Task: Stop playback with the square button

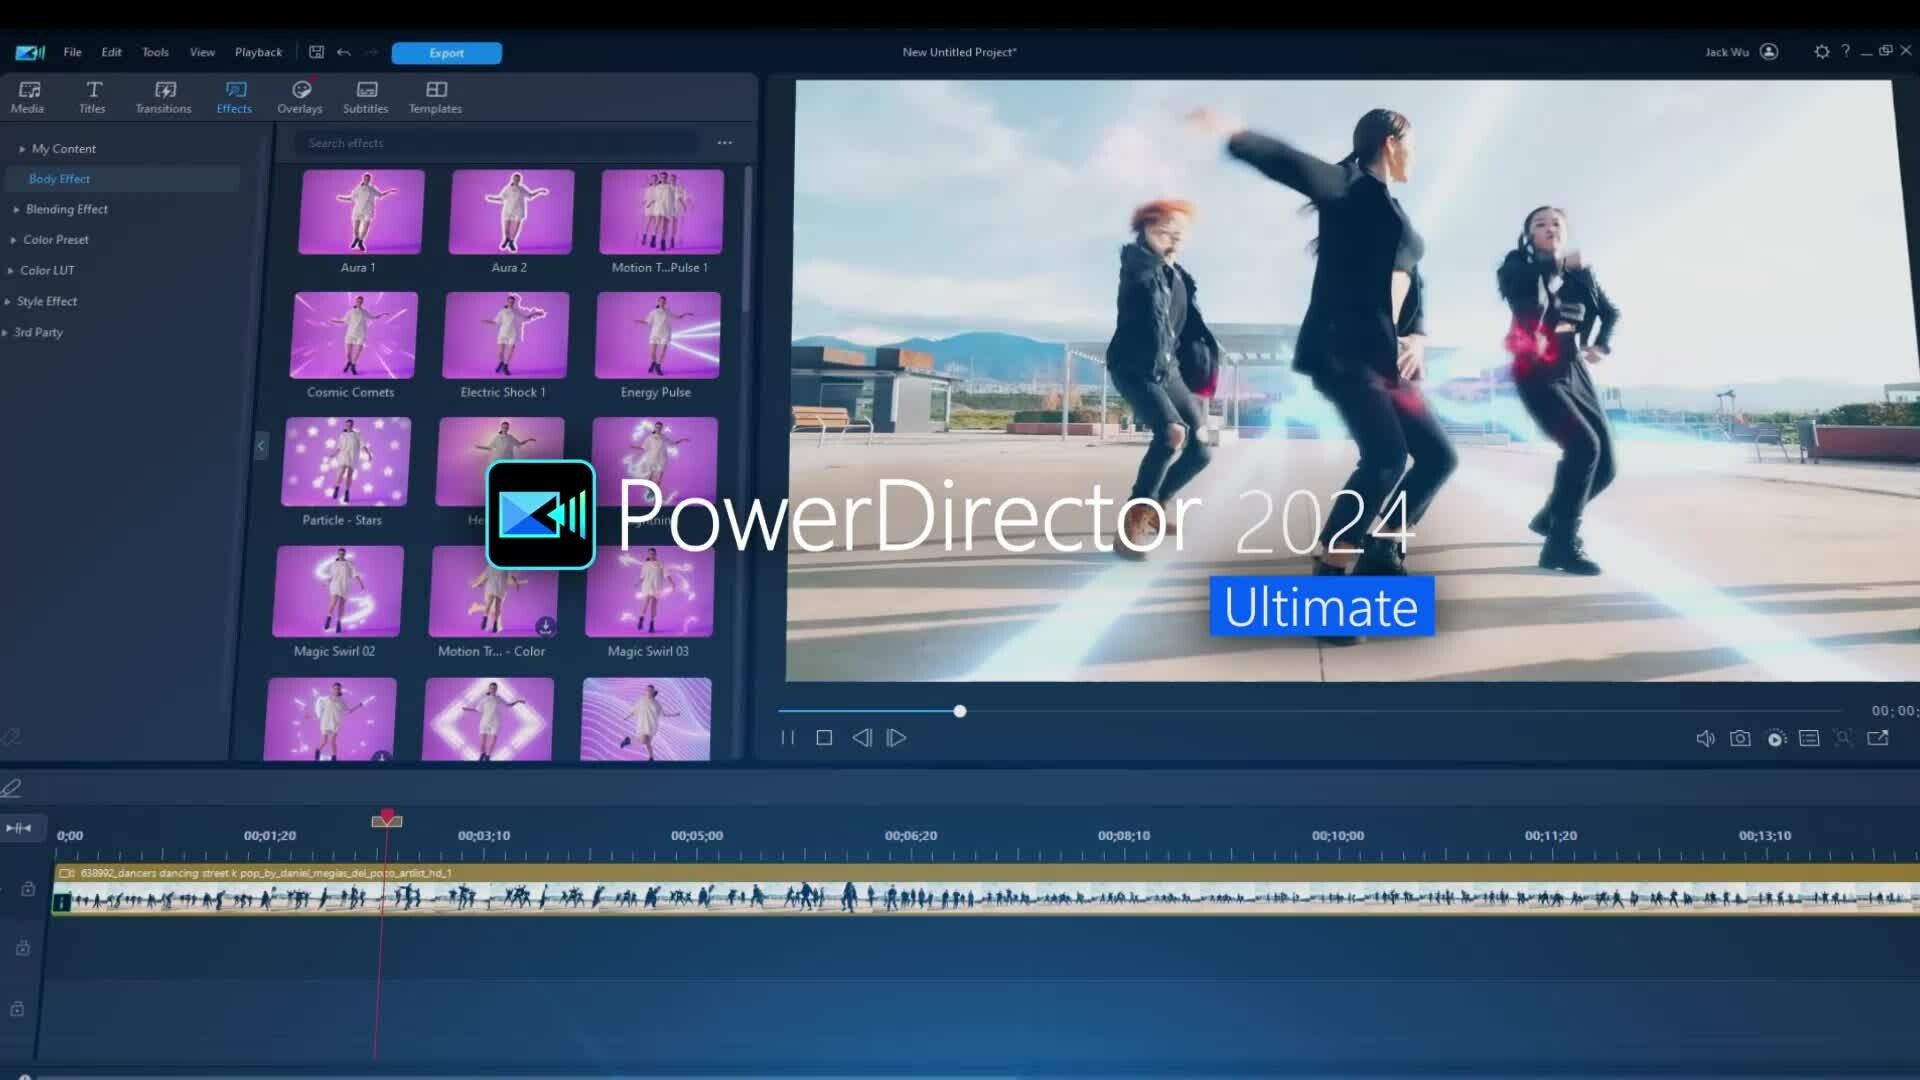Action: [x=824, y=738]
